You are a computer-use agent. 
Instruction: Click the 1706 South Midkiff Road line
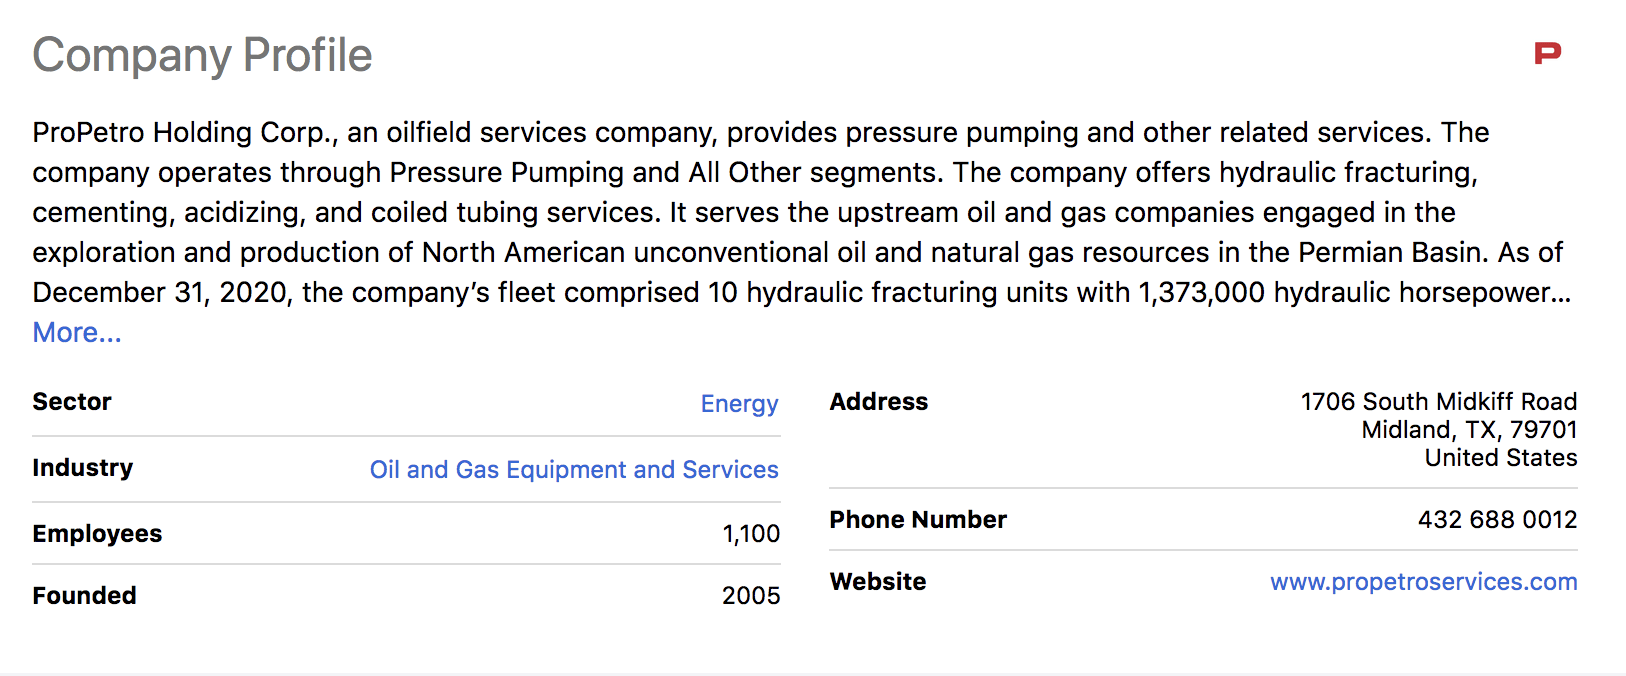[x=1438, y=402]
